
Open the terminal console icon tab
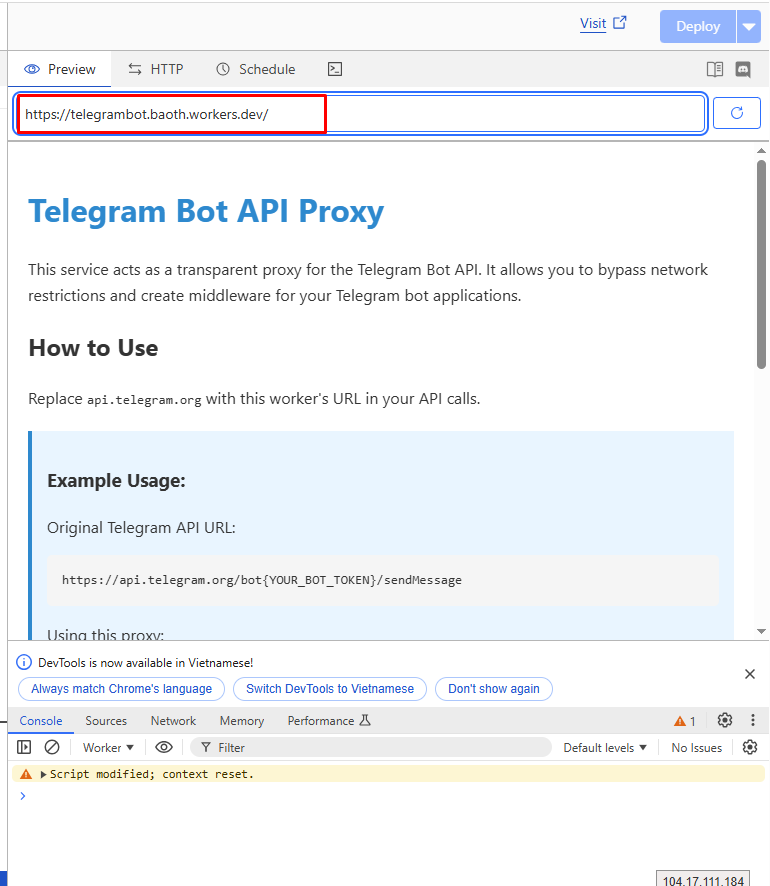point(335,69)
